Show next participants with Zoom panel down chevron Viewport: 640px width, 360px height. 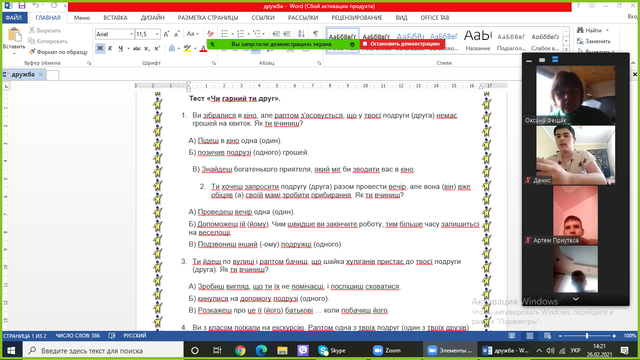point(576,299)
